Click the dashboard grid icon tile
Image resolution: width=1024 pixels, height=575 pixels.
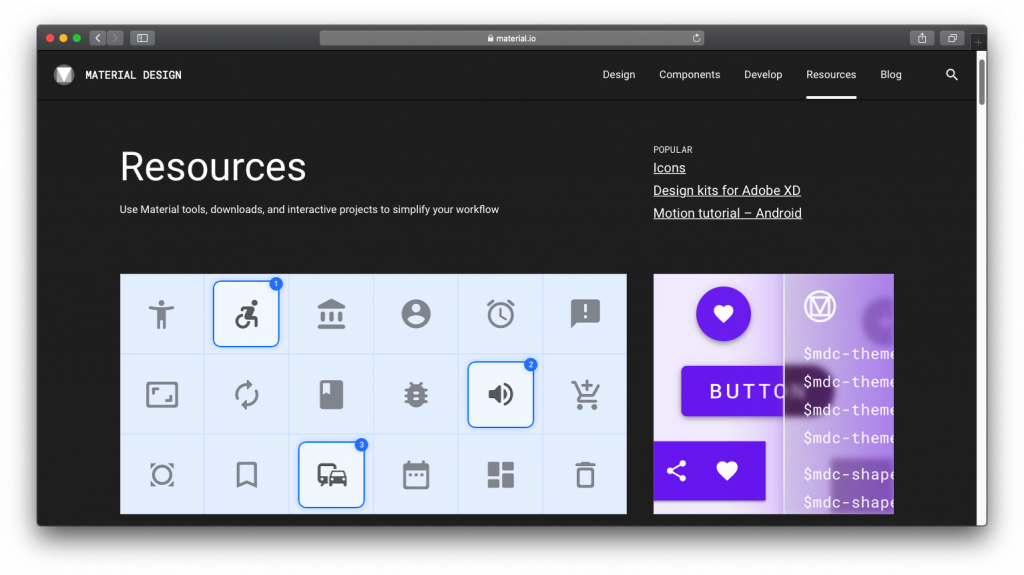(501, 475)
